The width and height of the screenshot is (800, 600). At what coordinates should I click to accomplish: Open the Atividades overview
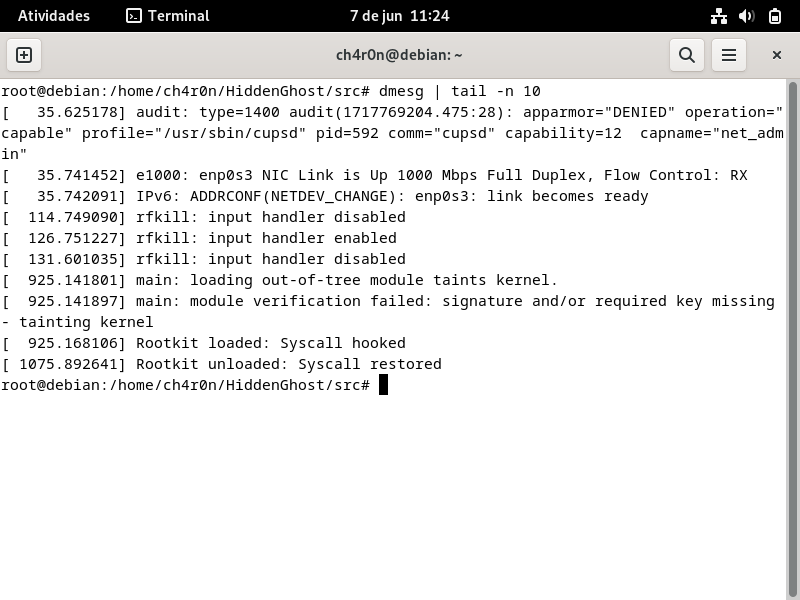click(x=54, y=16)
